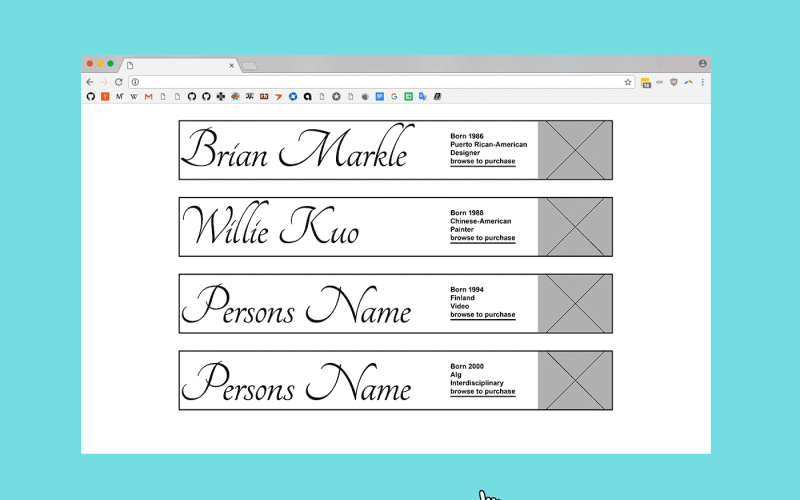800x500 pixels.
Task: Click the 'Born 1986' text
Action: 467,136
